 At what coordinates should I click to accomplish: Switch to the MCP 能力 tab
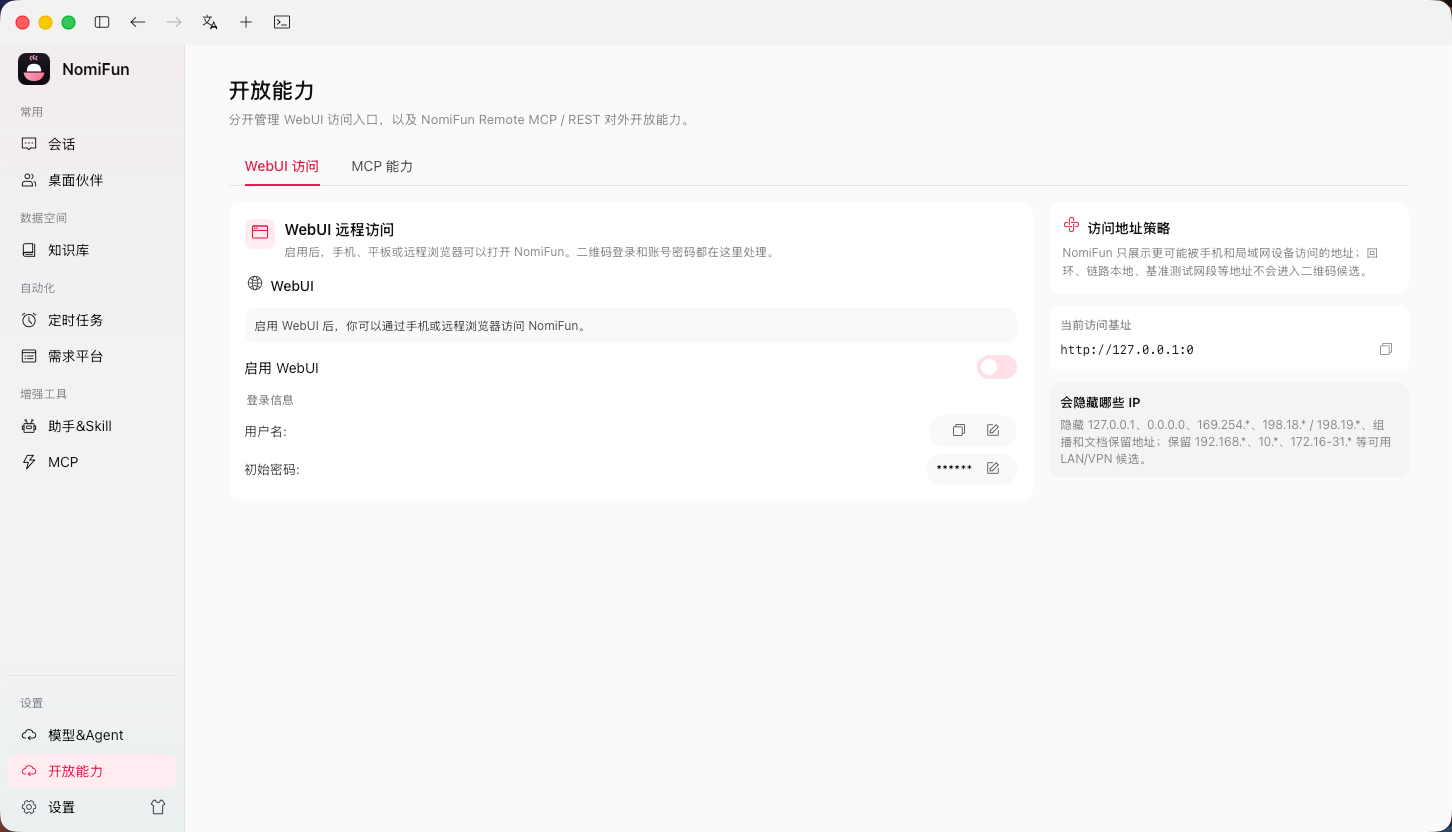[382, 166]
